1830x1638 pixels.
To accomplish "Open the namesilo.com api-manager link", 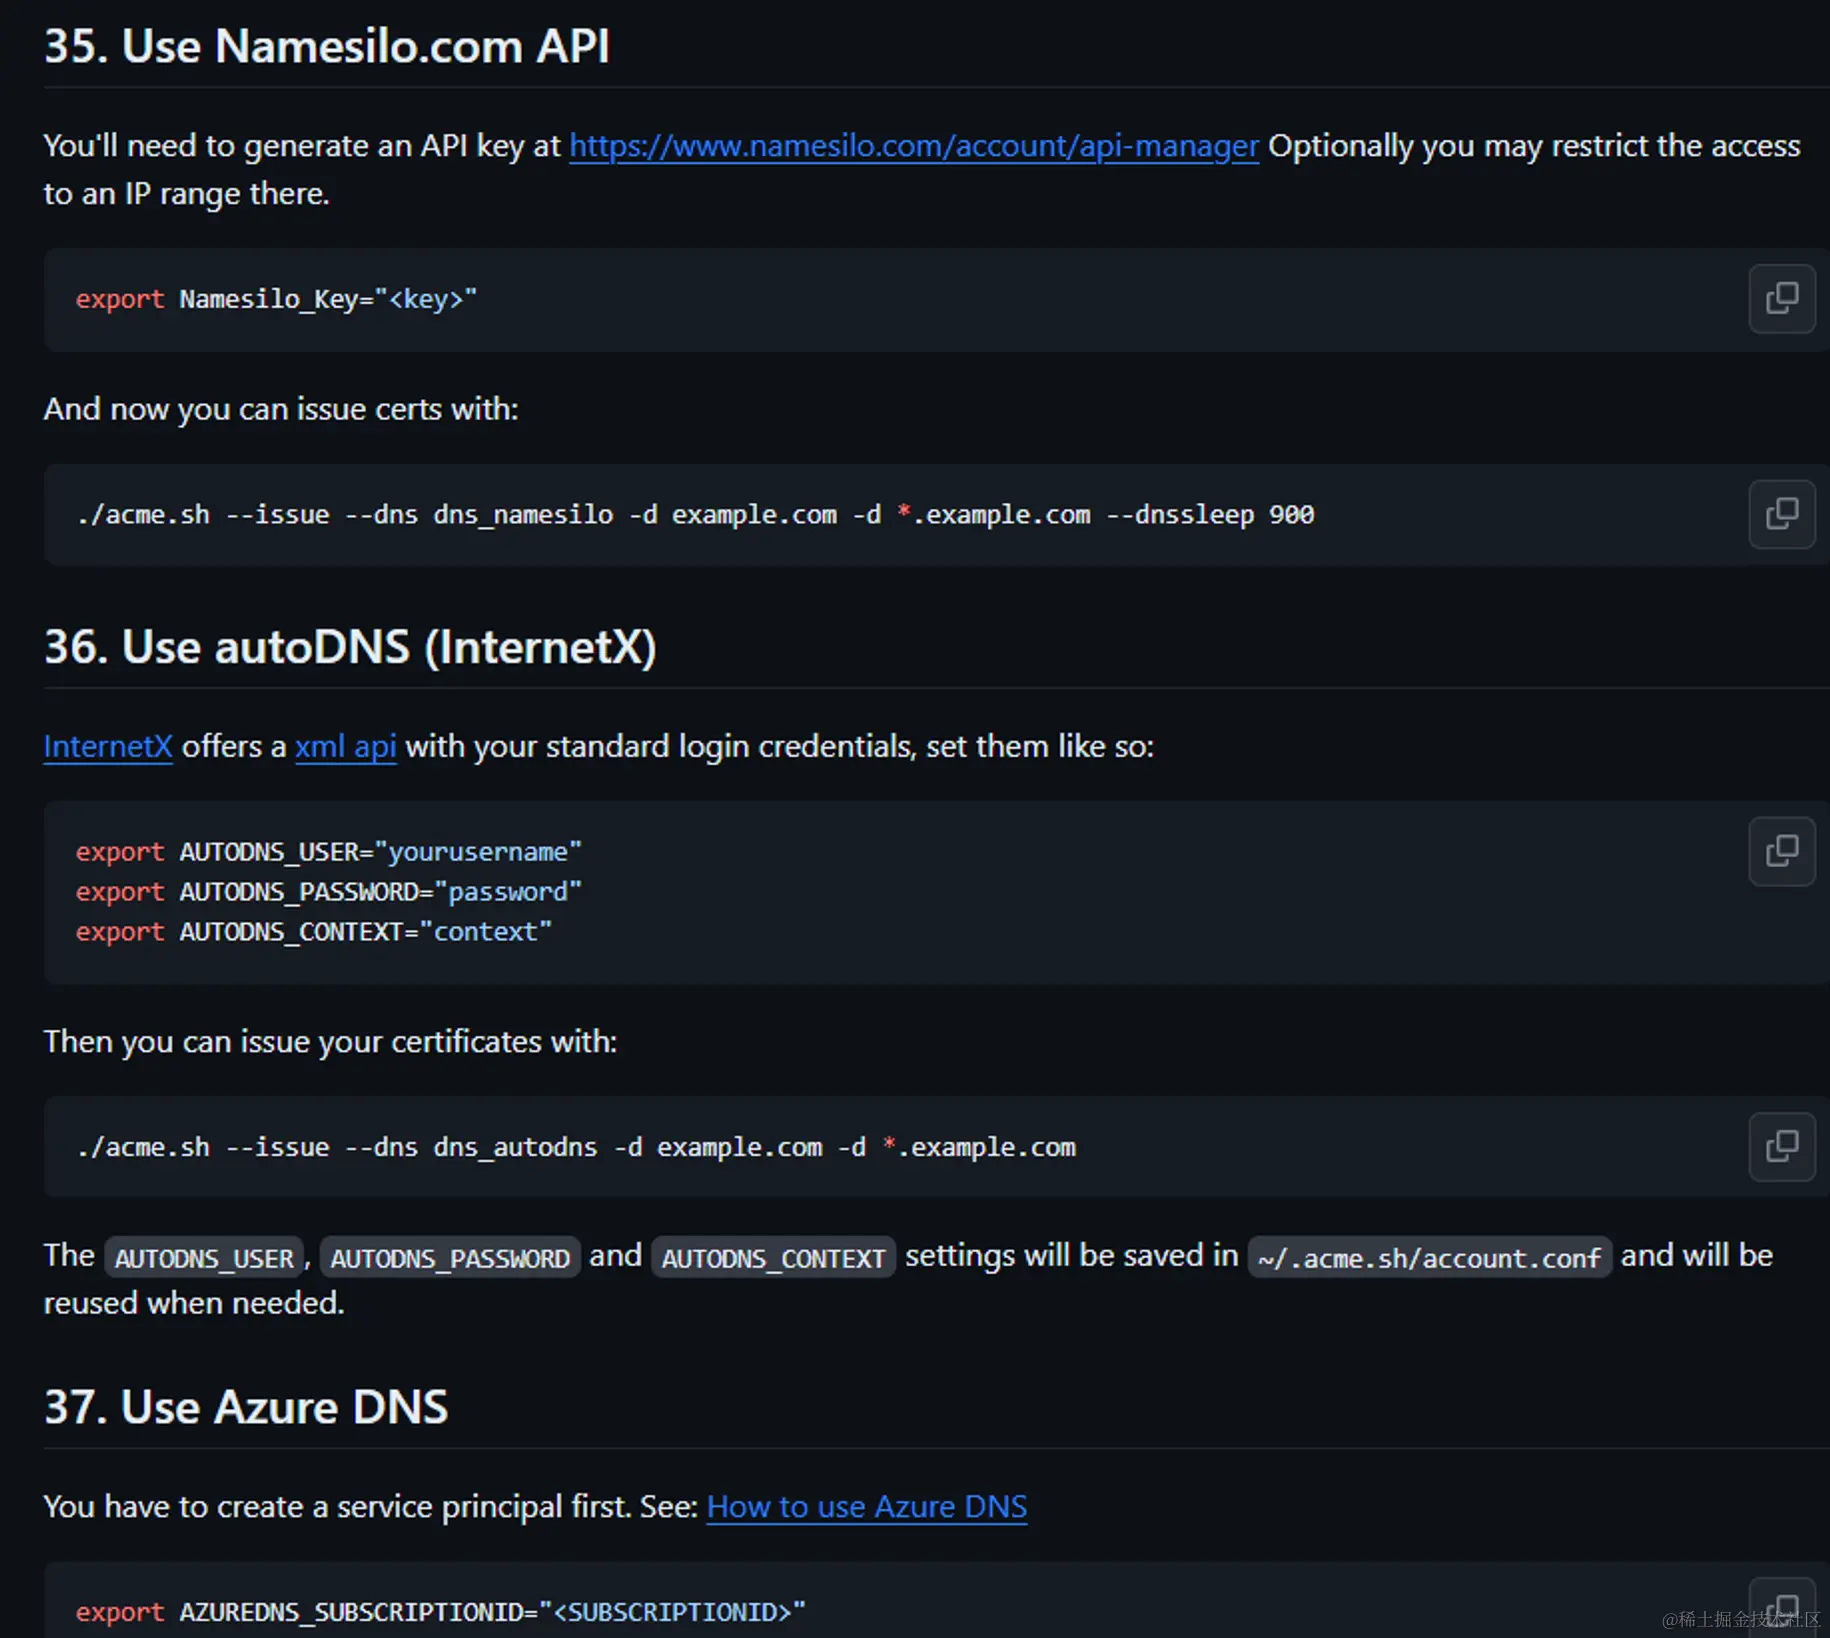I will [913, 146].
